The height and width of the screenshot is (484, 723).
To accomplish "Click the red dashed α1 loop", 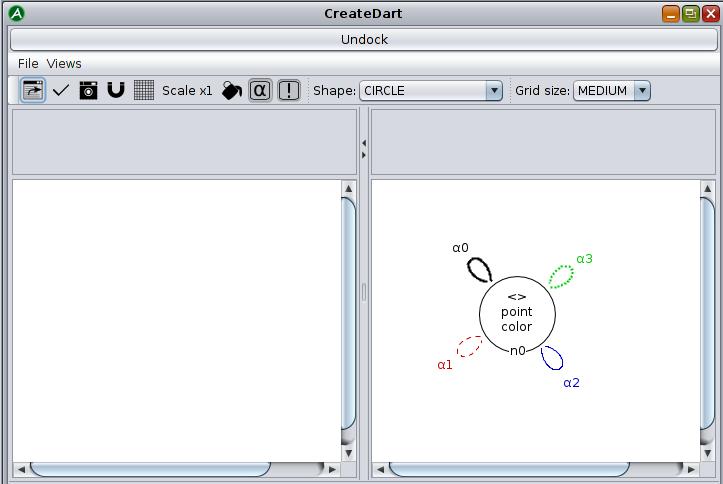I will click(x=469, y=346).
